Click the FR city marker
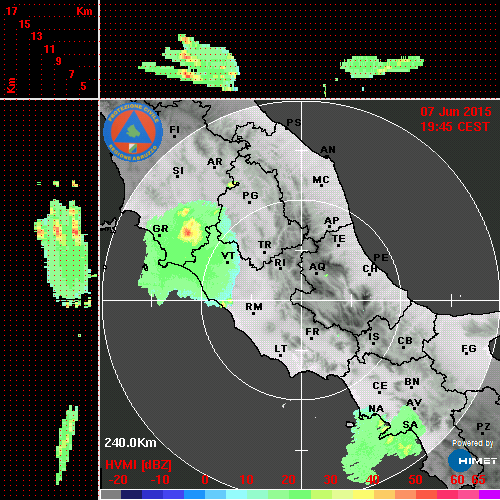 tap(312, 333)
